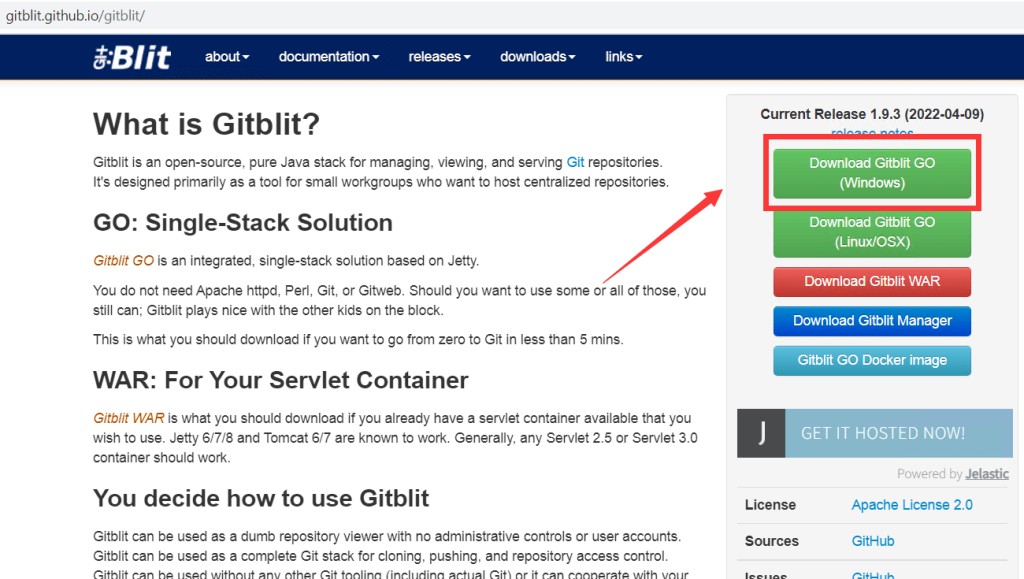Click the browser address bar URL

point(76,18)
